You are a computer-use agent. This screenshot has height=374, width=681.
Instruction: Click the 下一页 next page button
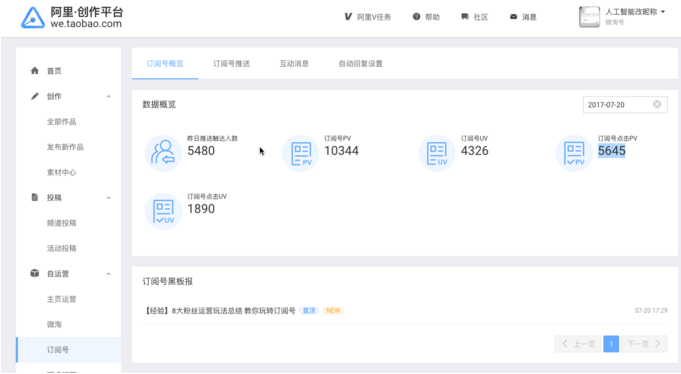(x=644, y=344)
